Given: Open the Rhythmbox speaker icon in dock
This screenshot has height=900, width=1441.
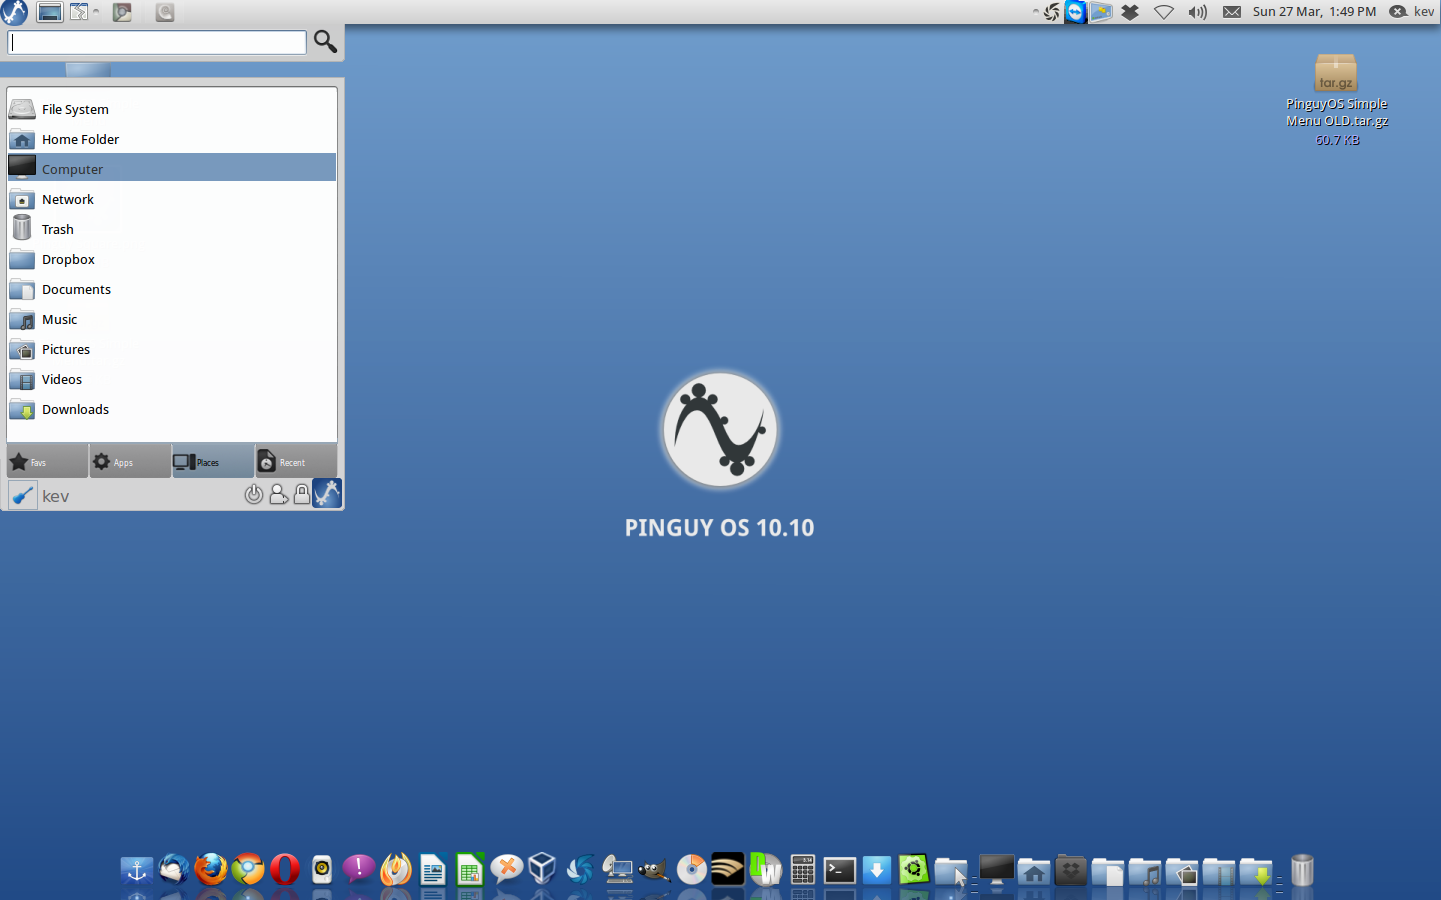Looking at the screenshot, I should (x=322, y=869).
